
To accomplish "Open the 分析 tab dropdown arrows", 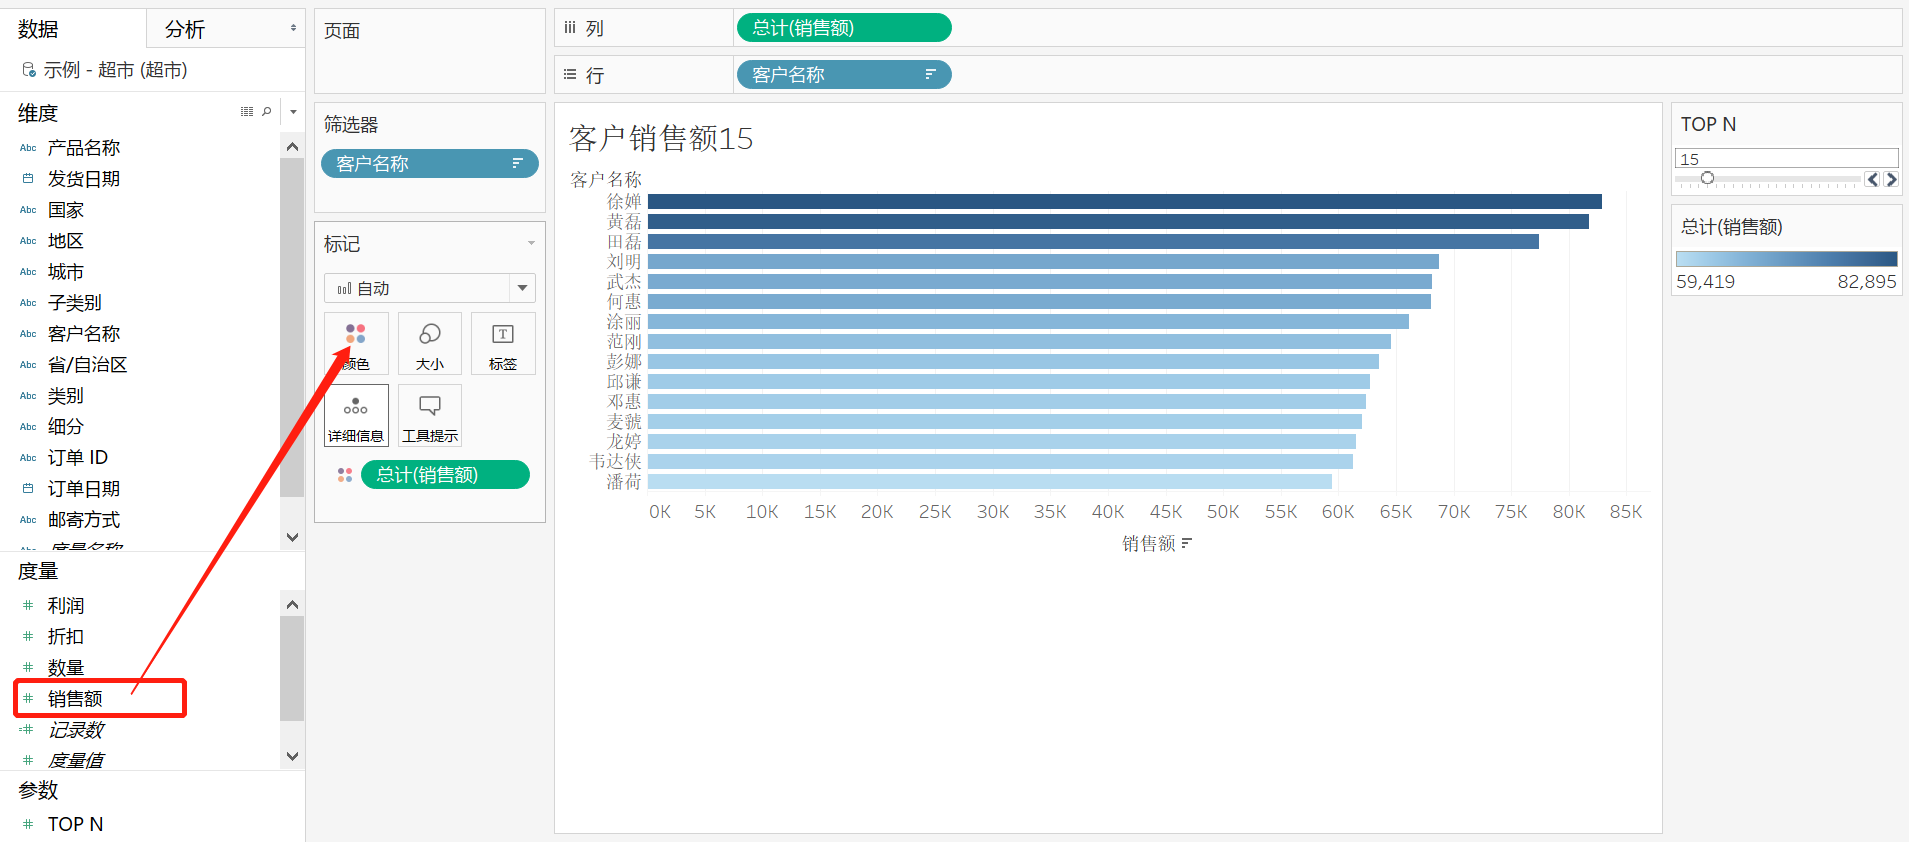I will [293, 28].
